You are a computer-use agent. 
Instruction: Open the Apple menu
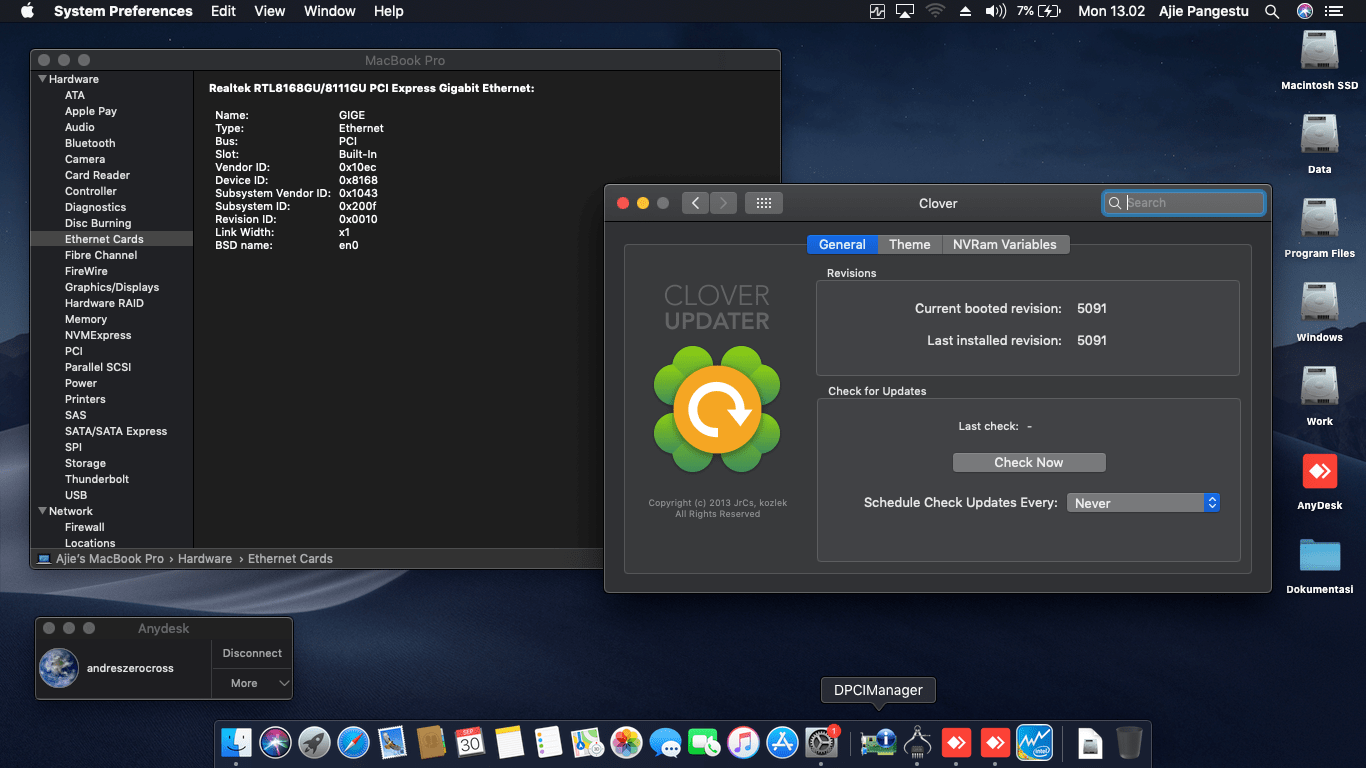pyautogui.click(x=27, y=11)
